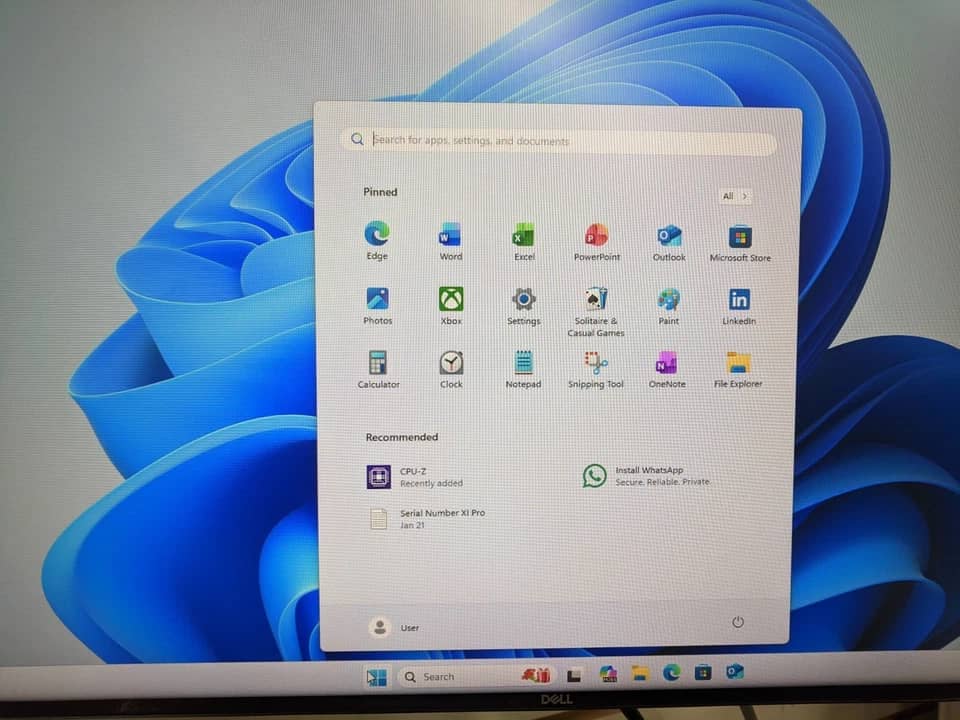
Task: Focus the Start menu search field
Action: pyautogui.click(x=558, y=140)
